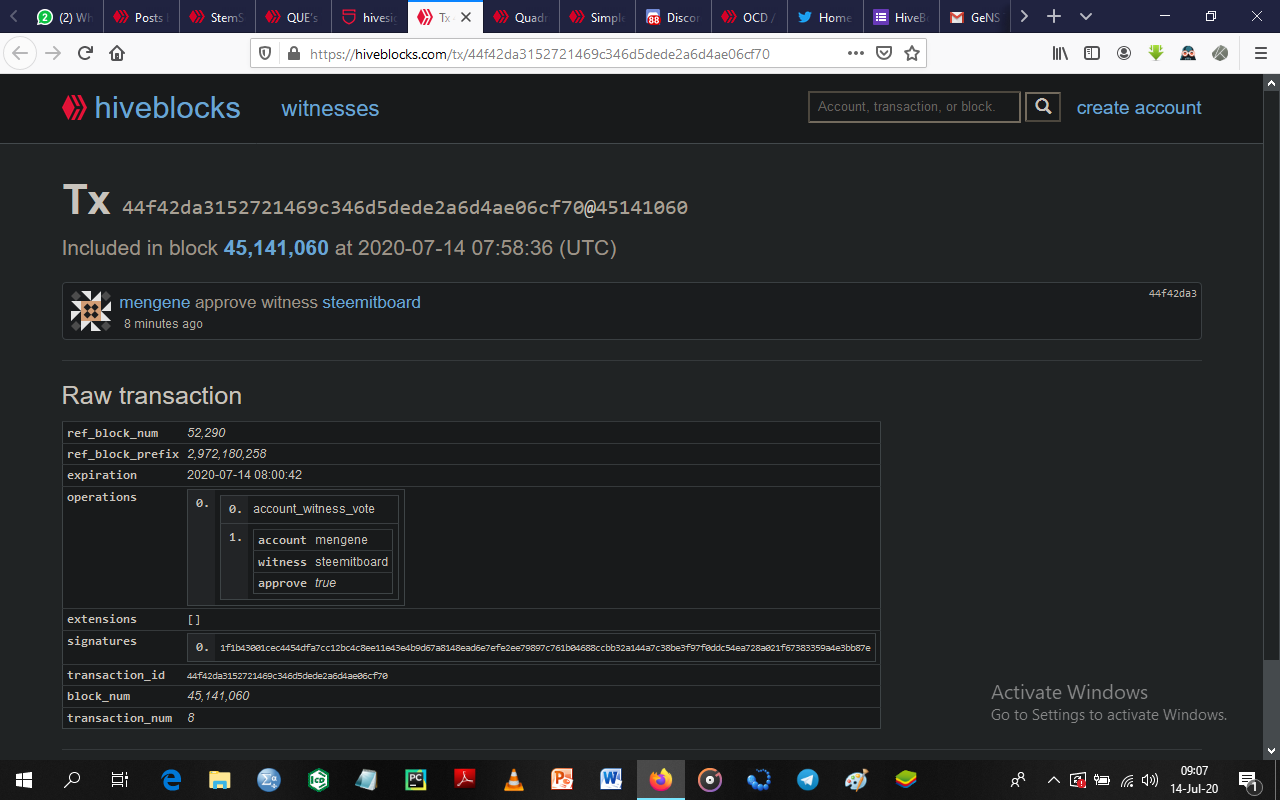This screenshot has height=800, width=1280.
Task: Switch to the QUE's tab
Action: point(293,17)
